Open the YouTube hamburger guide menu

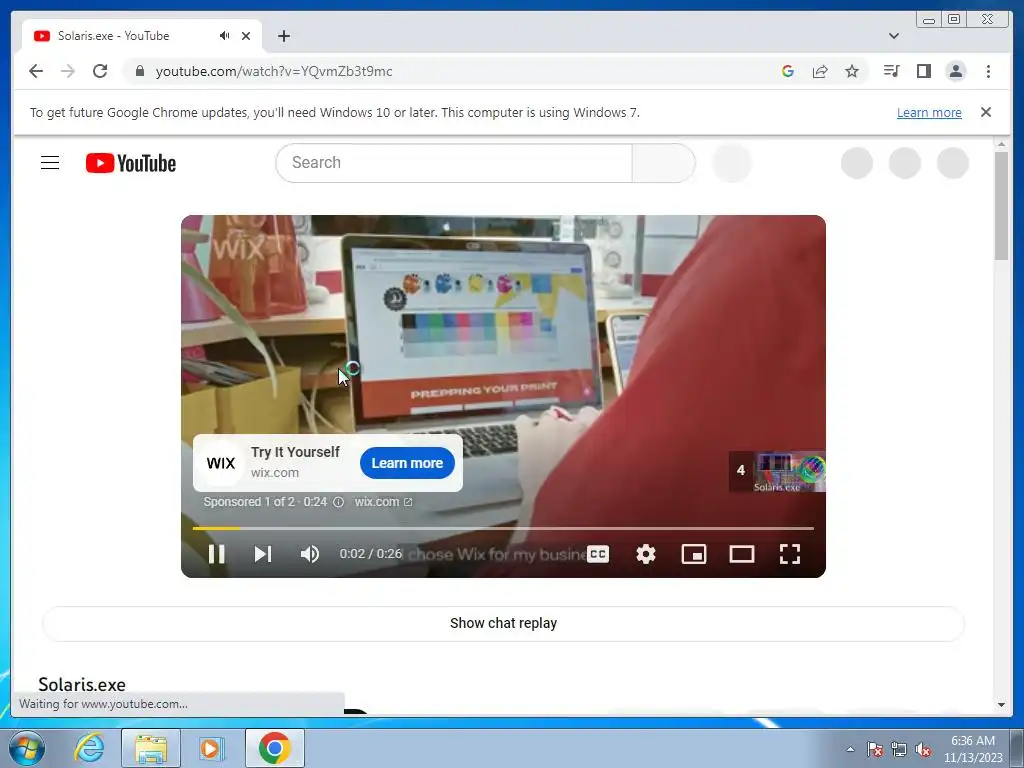50,163
